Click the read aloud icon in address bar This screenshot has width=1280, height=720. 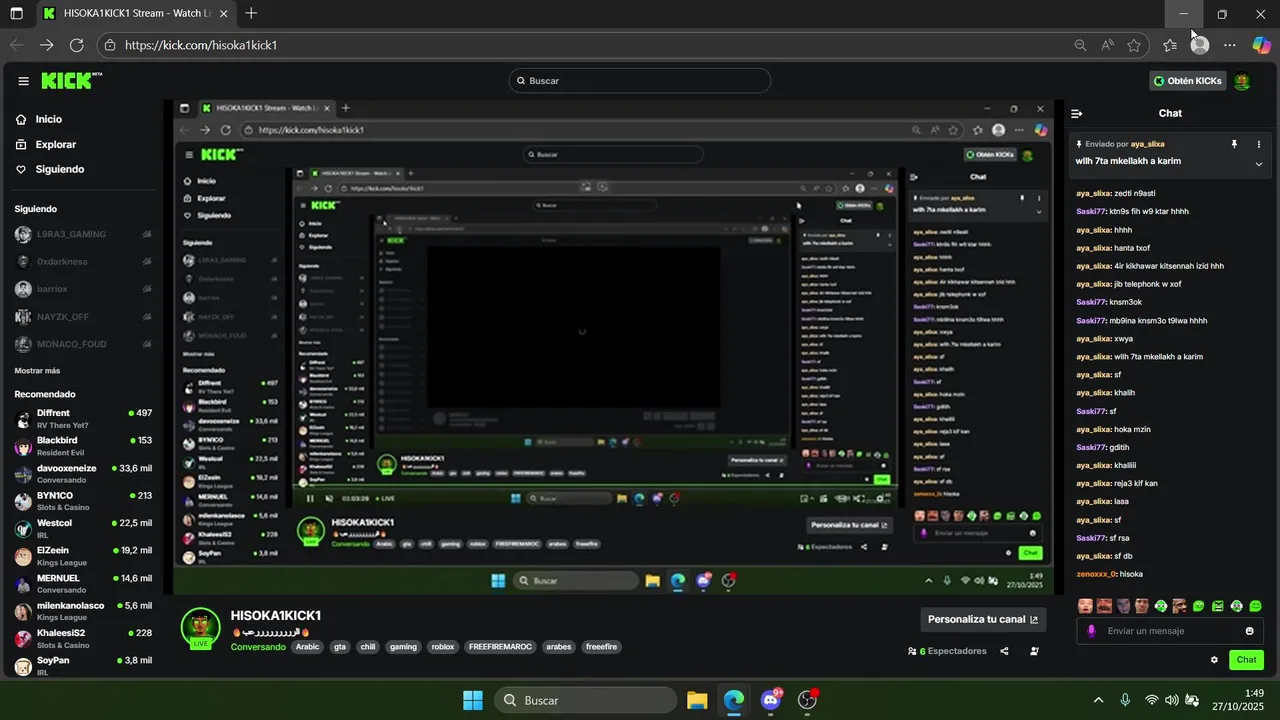pos(1107,45)
